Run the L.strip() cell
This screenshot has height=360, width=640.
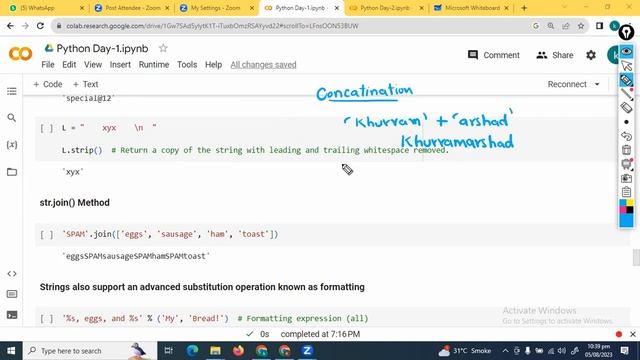[47, 128]
